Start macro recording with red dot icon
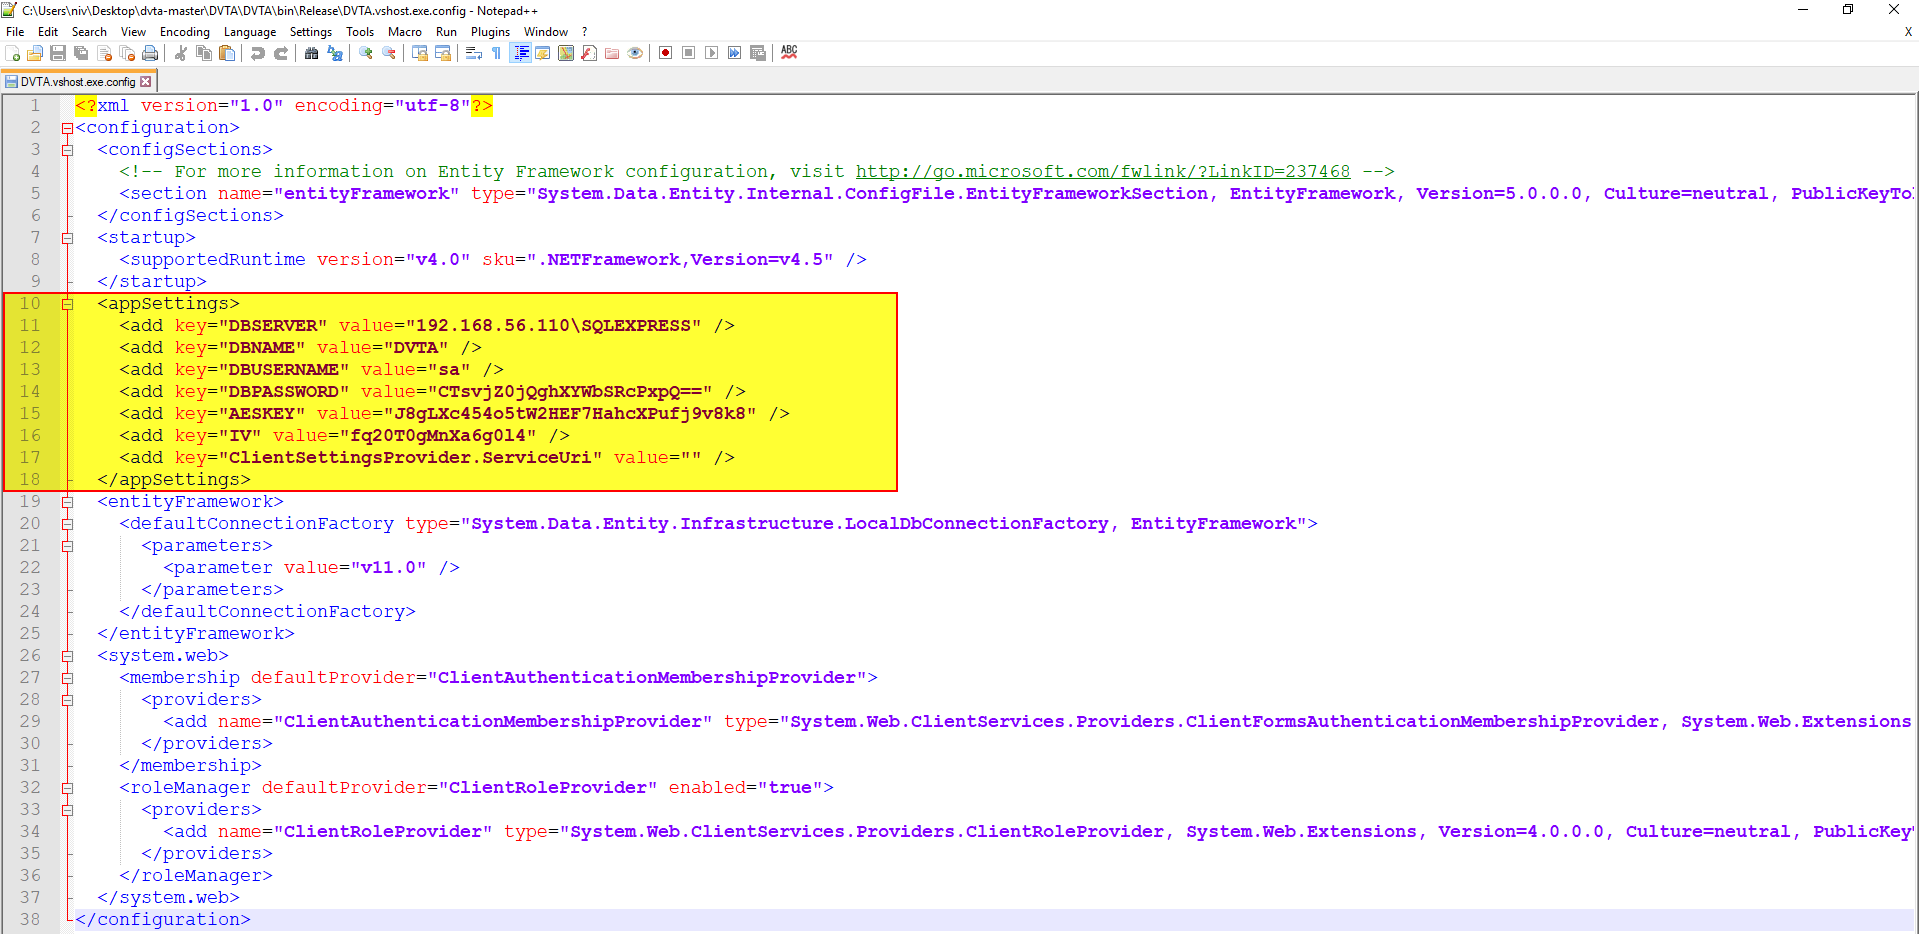Image resolution: width=1919 pixels, height=934 pixels. point(665,53)
